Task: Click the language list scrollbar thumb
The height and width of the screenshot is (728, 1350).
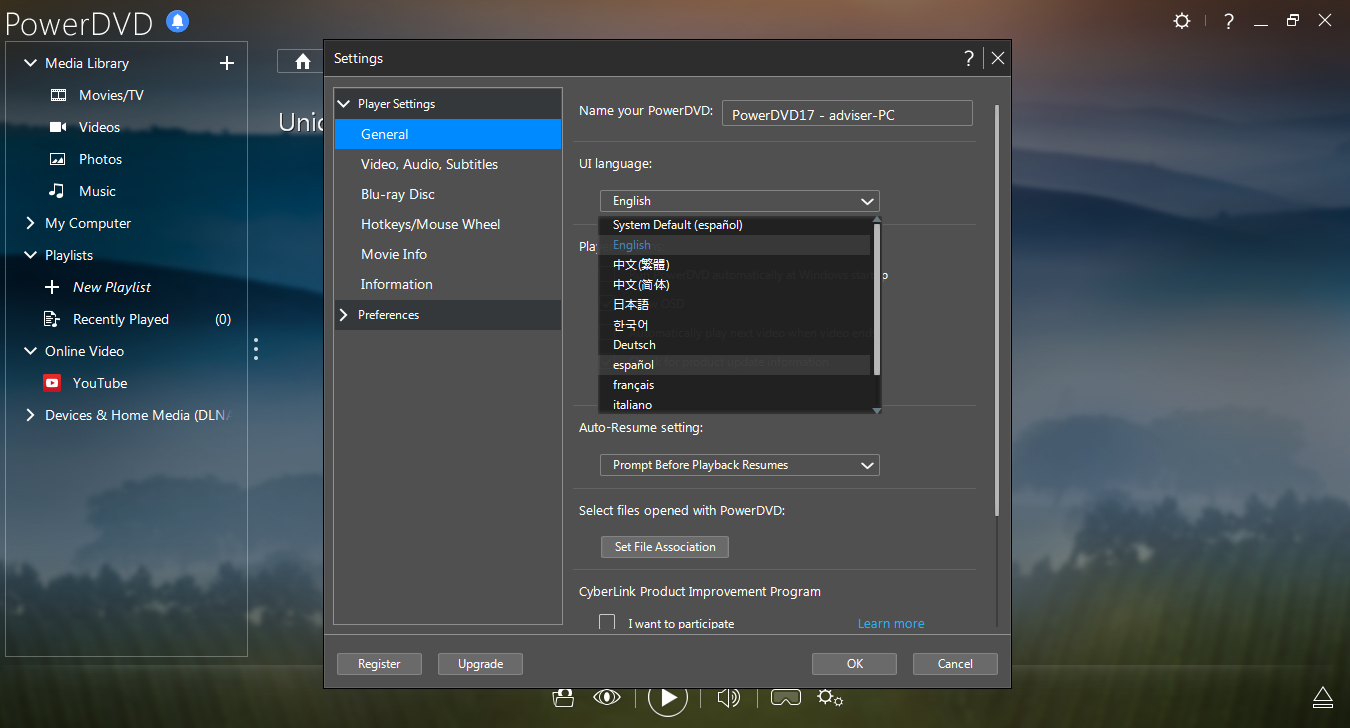Action: 877,299
